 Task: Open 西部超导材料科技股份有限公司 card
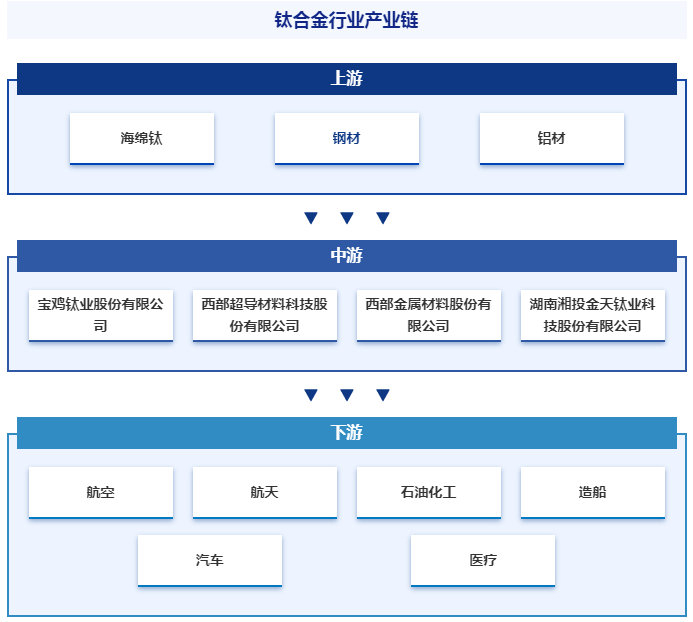(265, 315)
